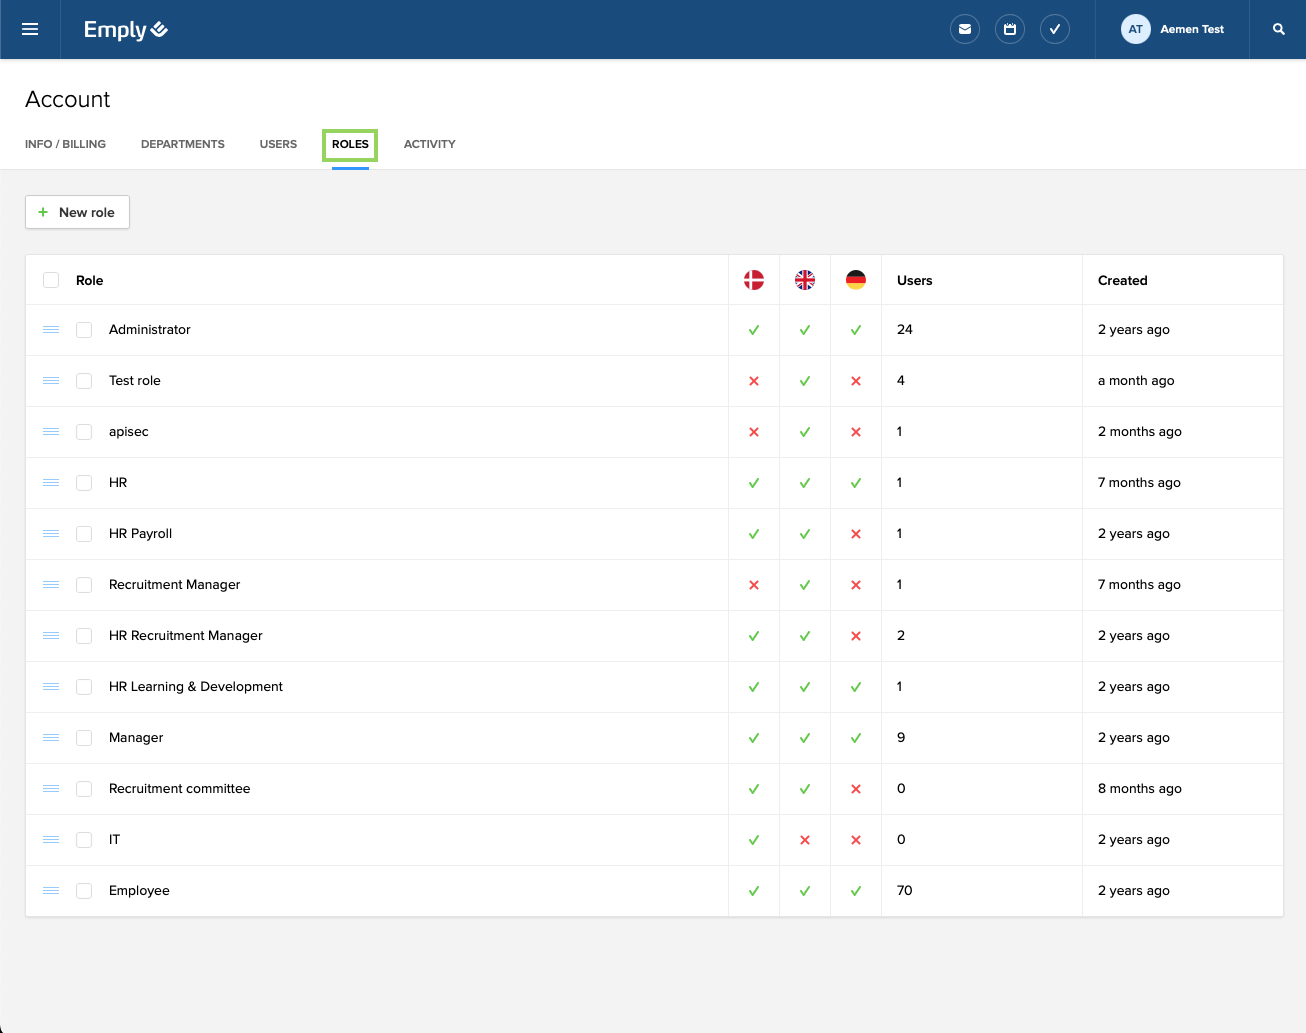This screenshot has width=1306, height=1033.
Task: Switch to the USERS tab
Action: 278,143
